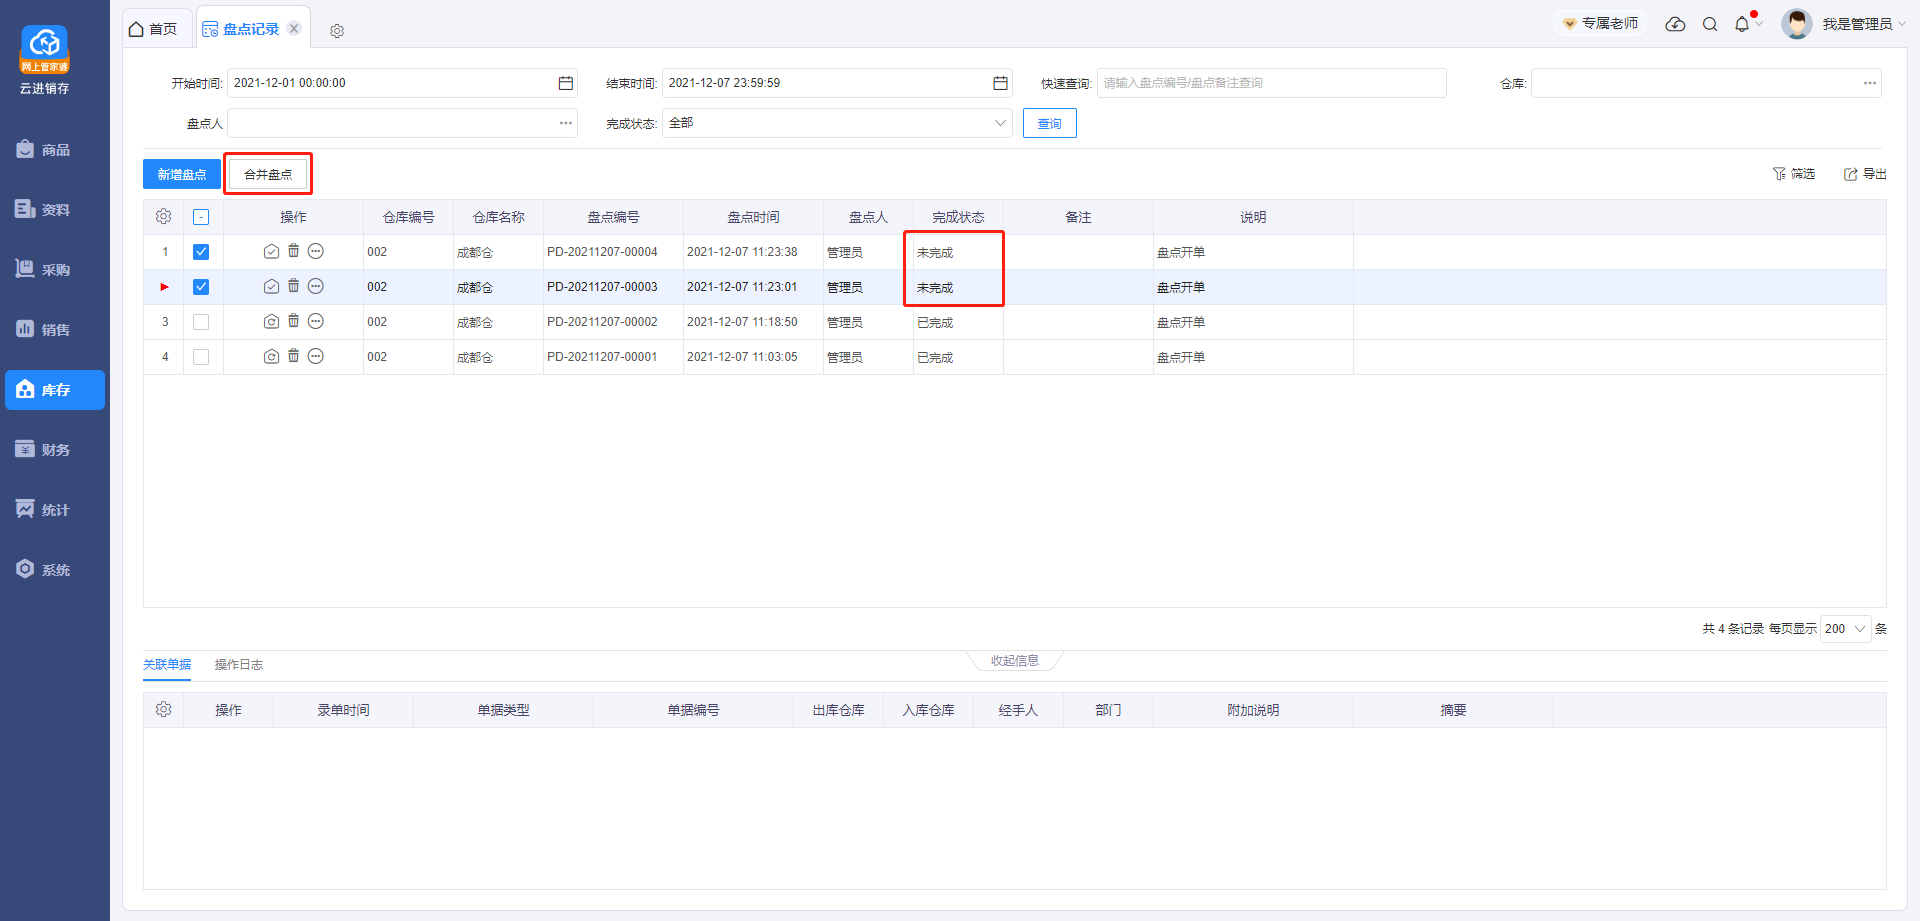
Task: Open the cloud download icon in header
Action: [x=1675, y=24]
